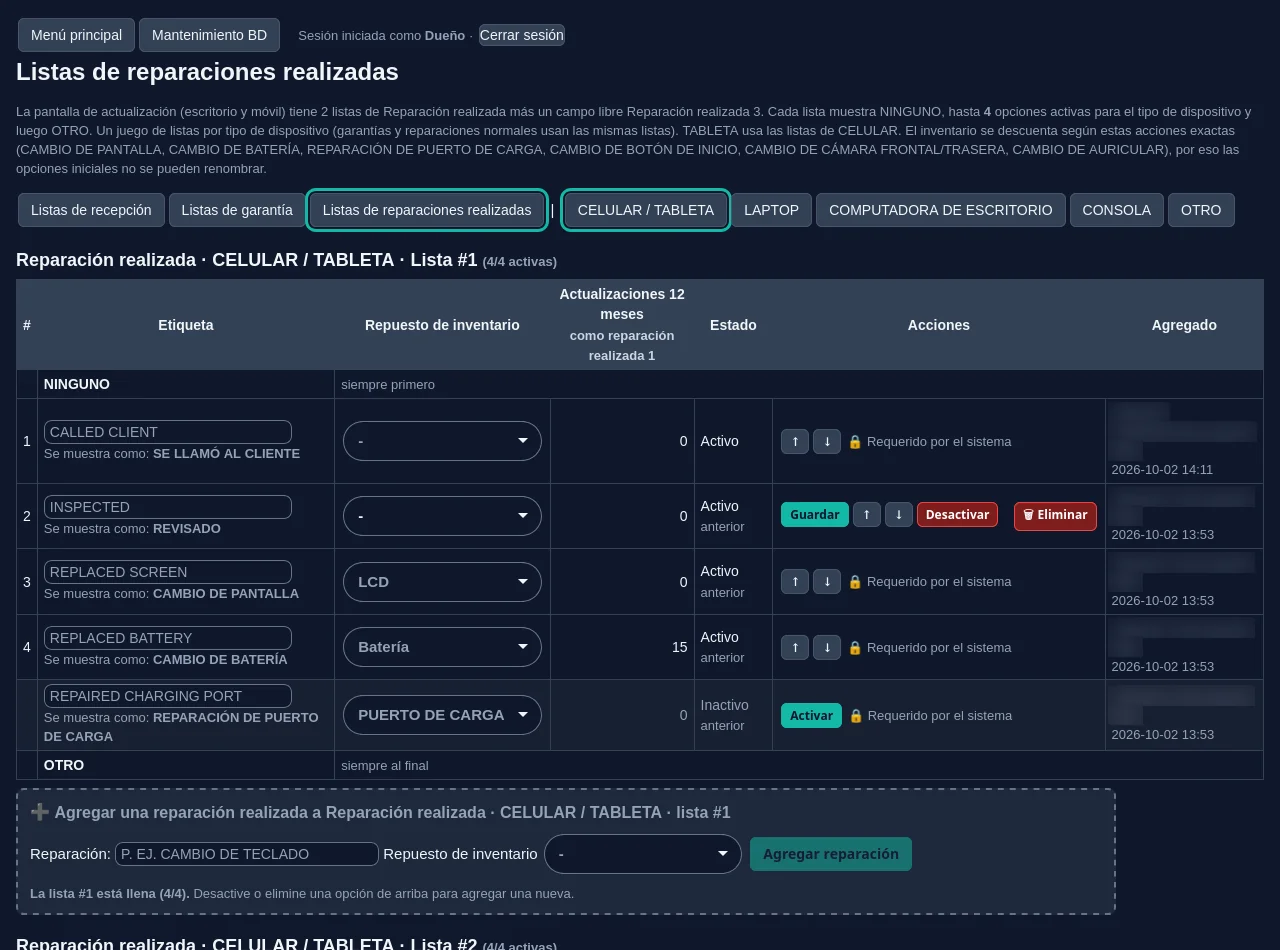Move INSPECTED row up with arrow

click(867, 514)
